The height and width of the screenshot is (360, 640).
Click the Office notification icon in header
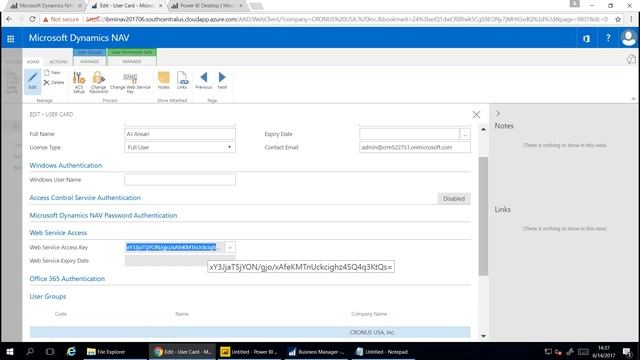coord(587,38)
